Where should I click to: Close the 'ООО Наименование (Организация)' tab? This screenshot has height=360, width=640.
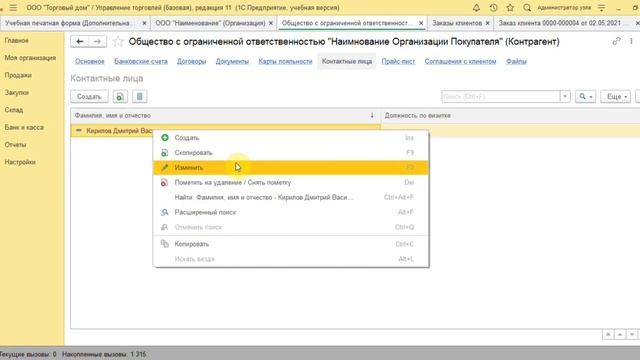click(x=271, y=23)
